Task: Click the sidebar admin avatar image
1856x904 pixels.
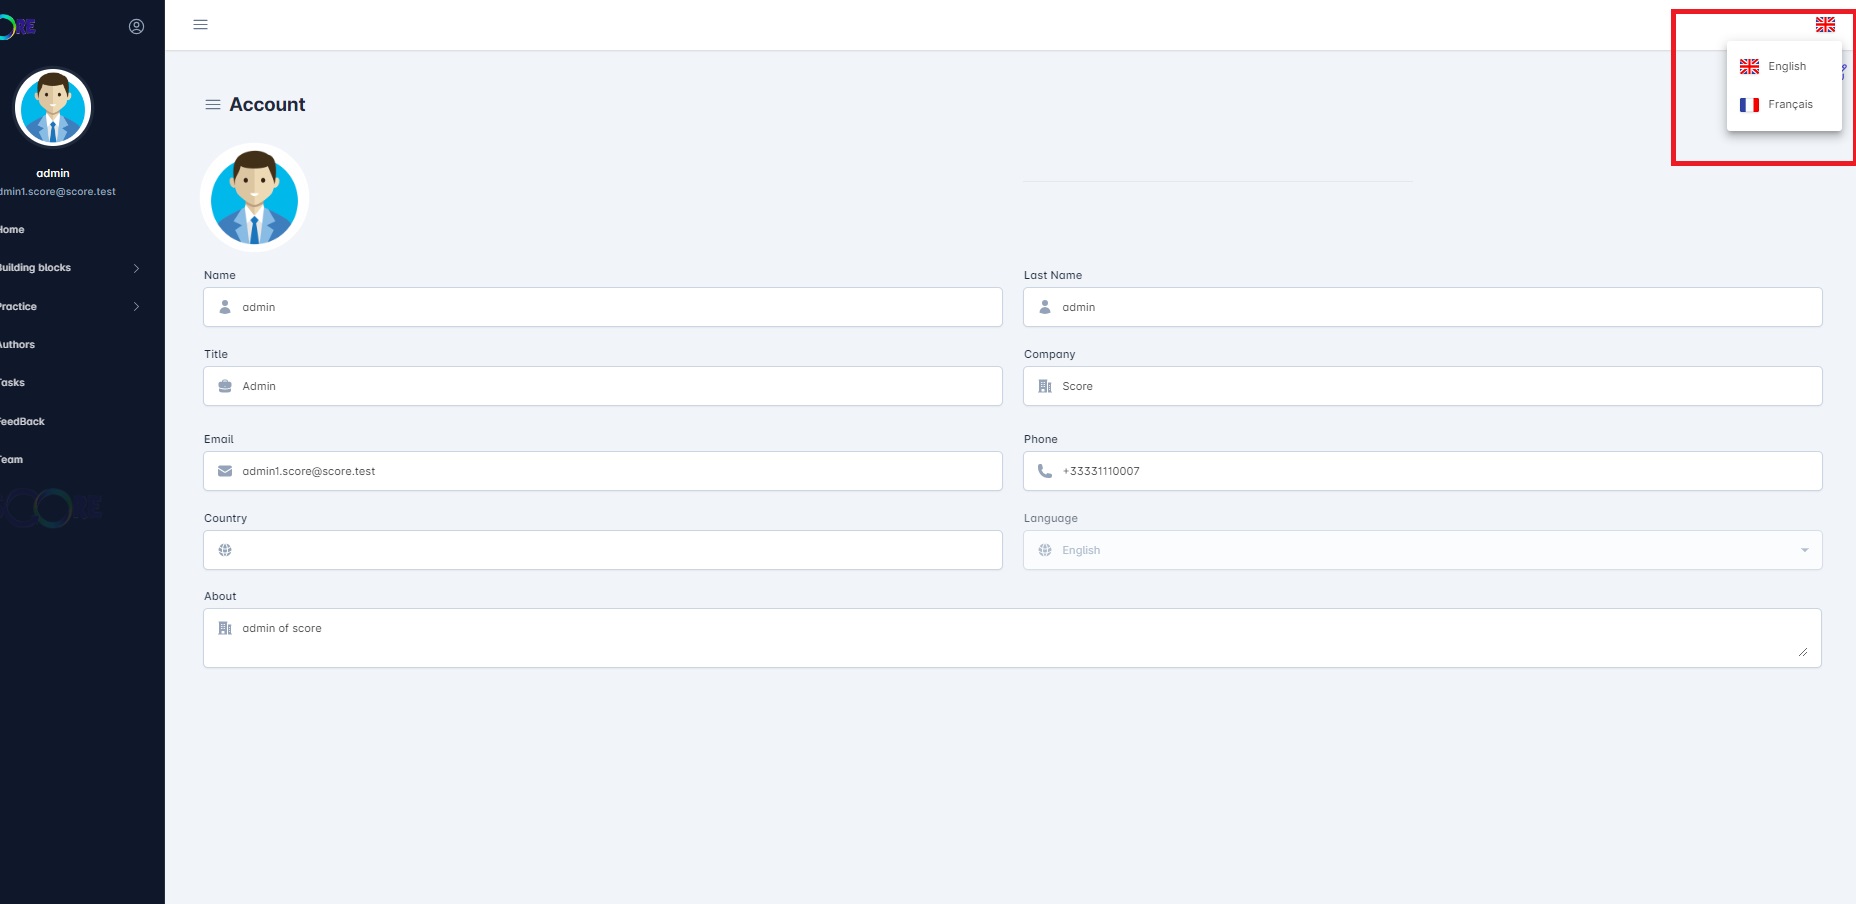Action: point(53,108)
